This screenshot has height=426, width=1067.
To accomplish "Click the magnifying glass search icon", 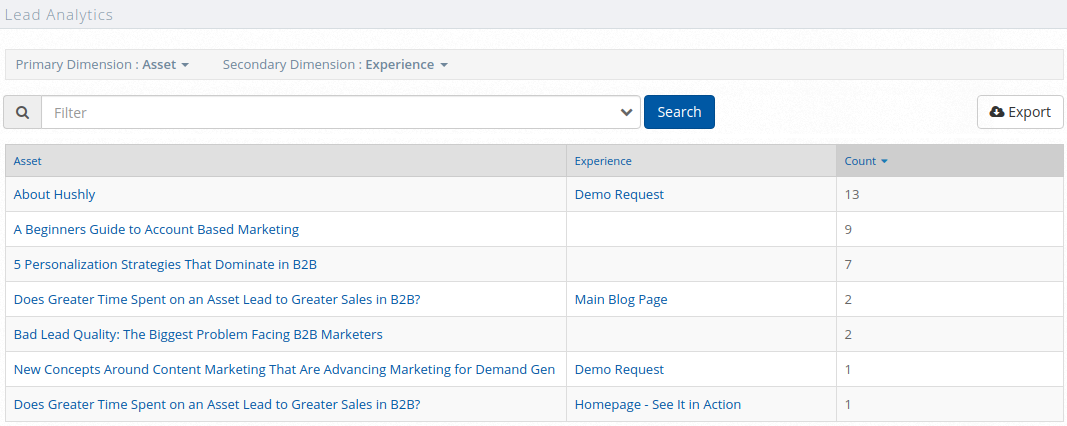I will 22,112.
